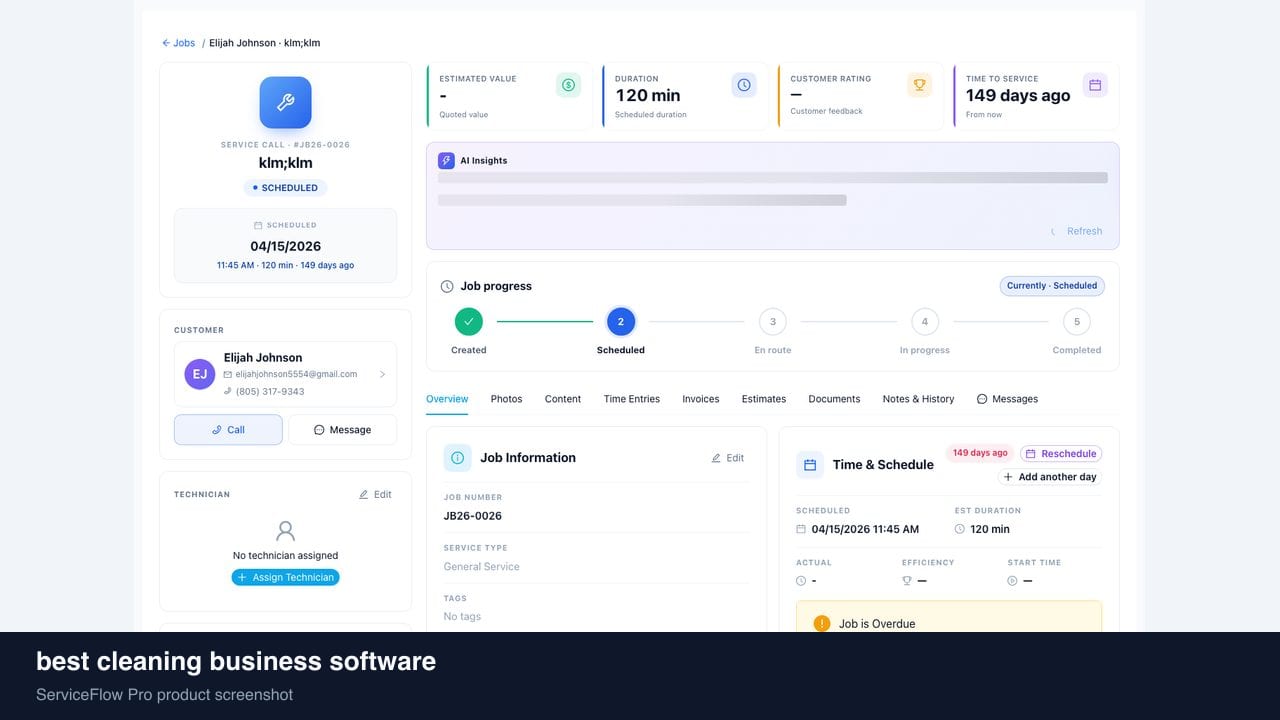The height and width of the screenshot is (720, 1280).
Task: Click Assign Technician button
Action: coord(285,577)
